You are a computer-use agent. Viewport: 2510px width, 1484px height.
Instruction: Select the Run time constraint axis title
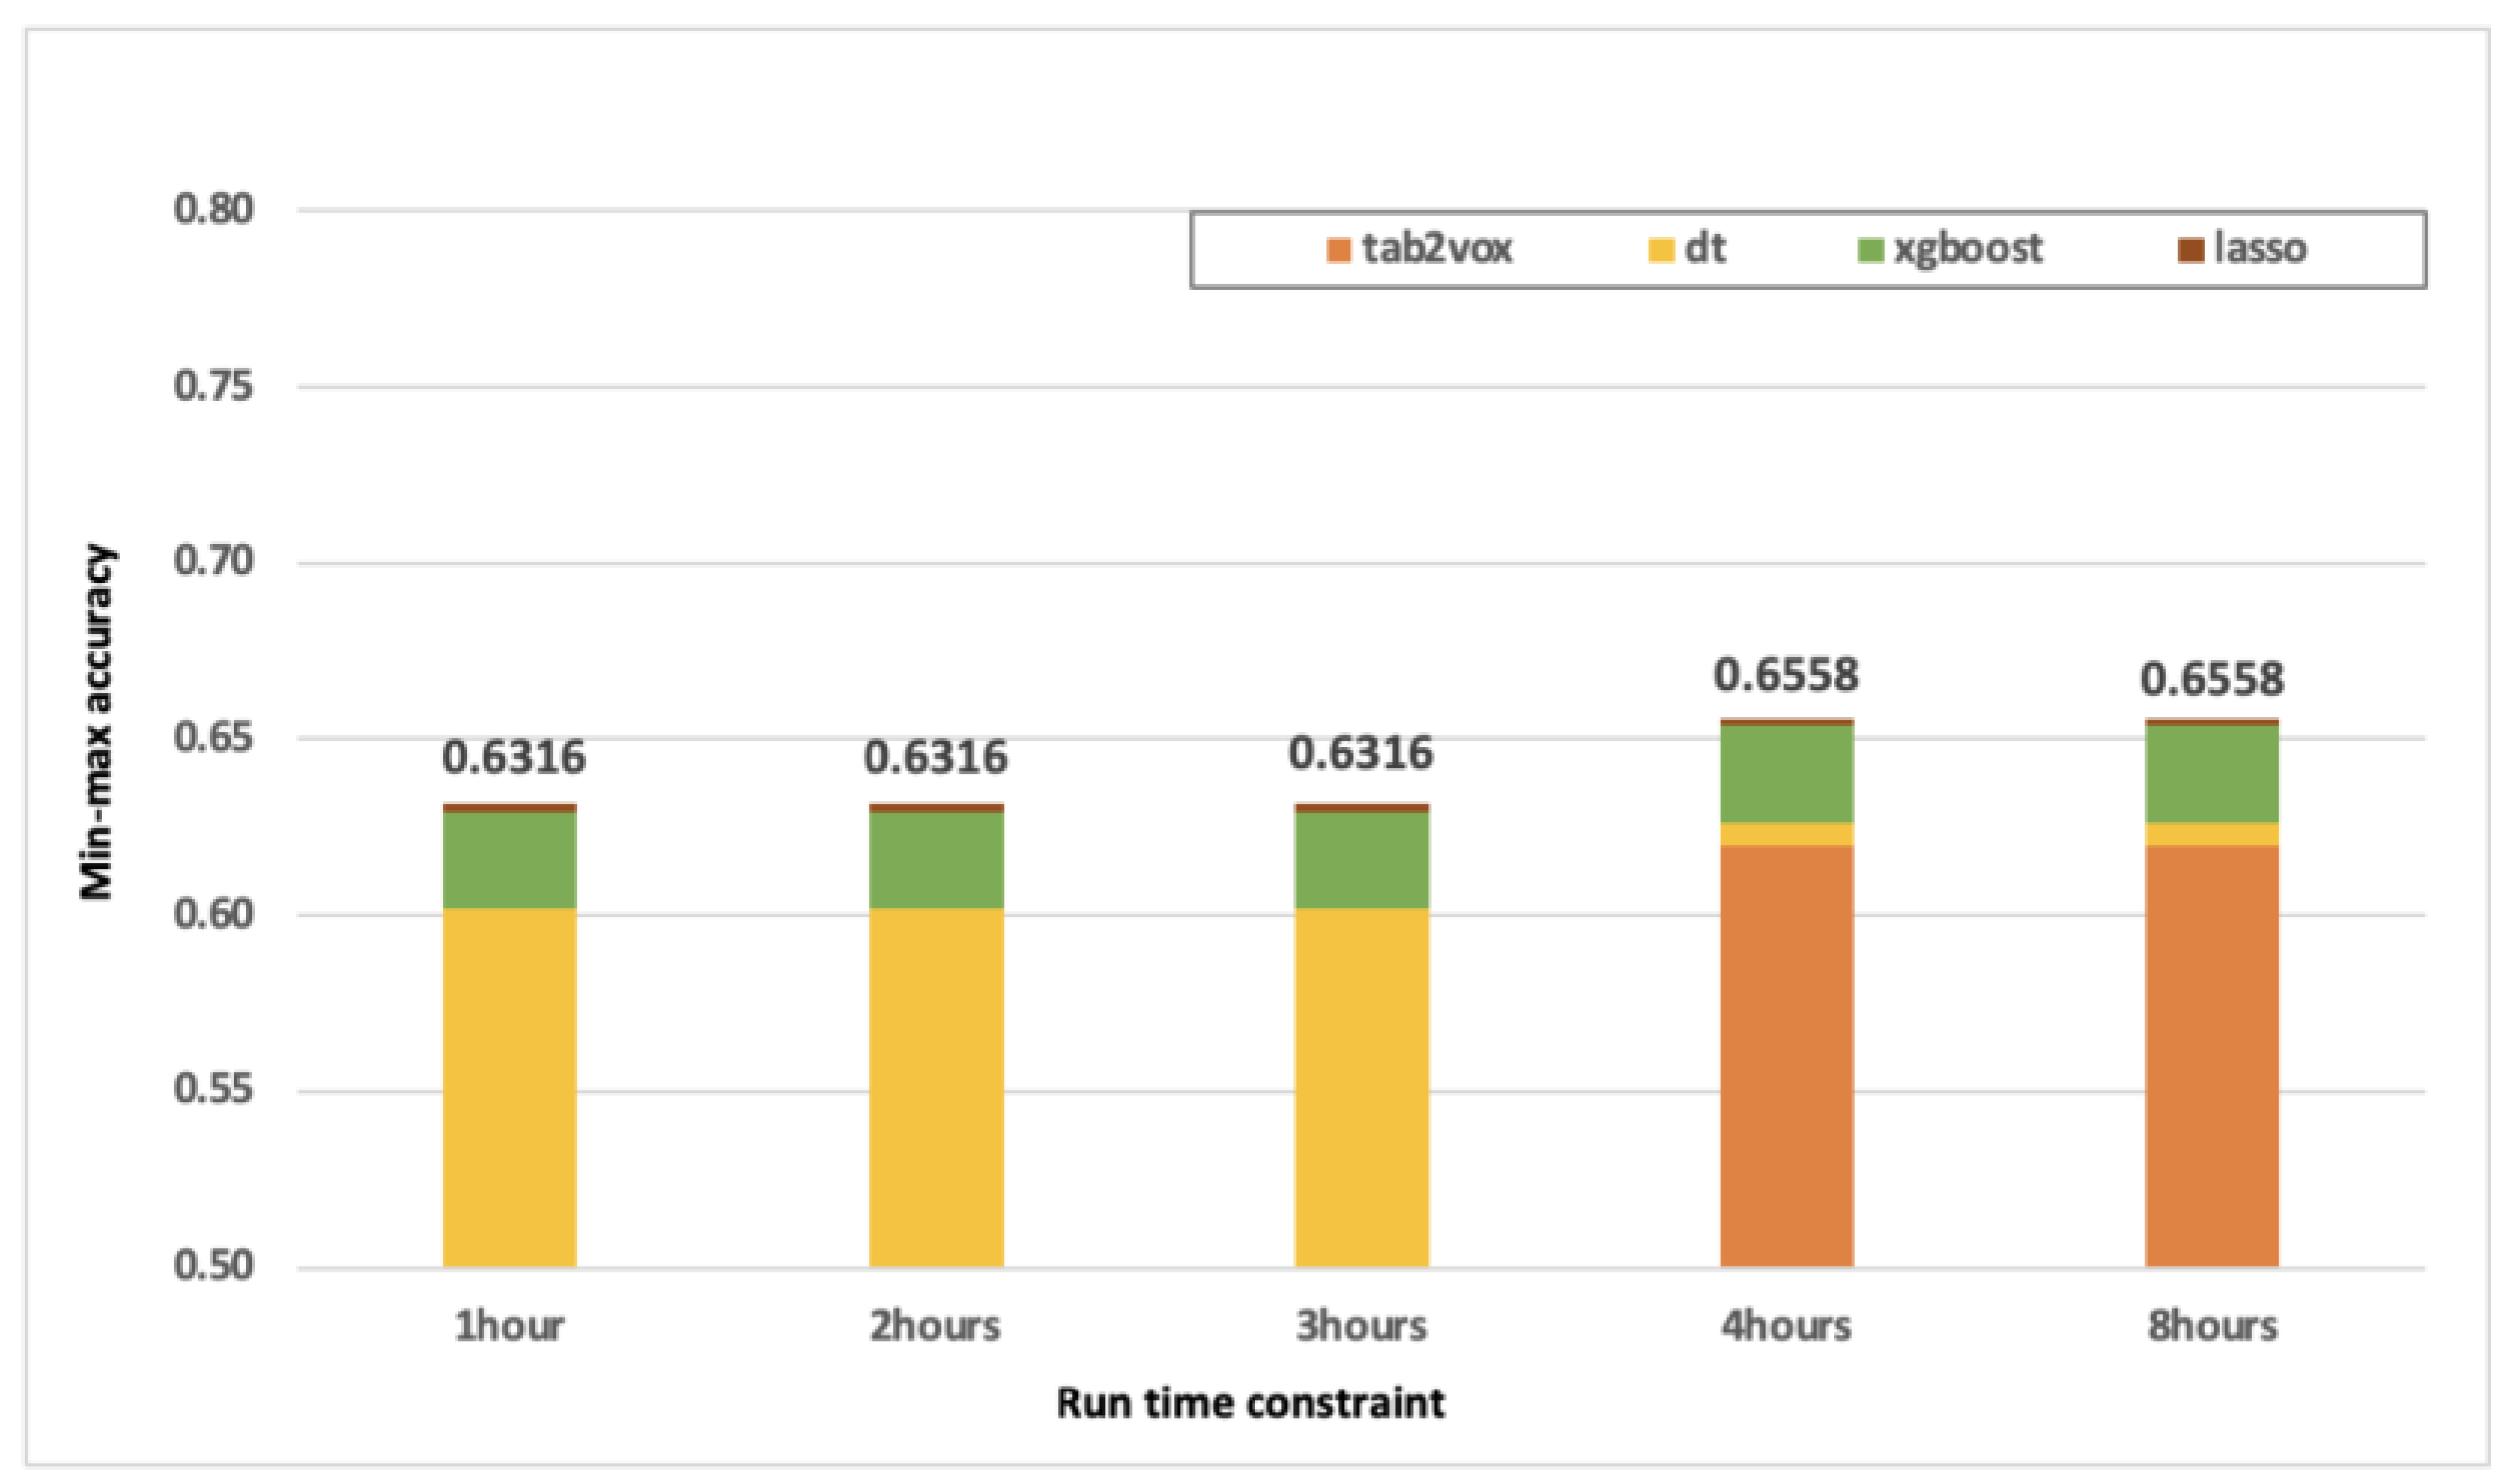pos(1250,1403)
